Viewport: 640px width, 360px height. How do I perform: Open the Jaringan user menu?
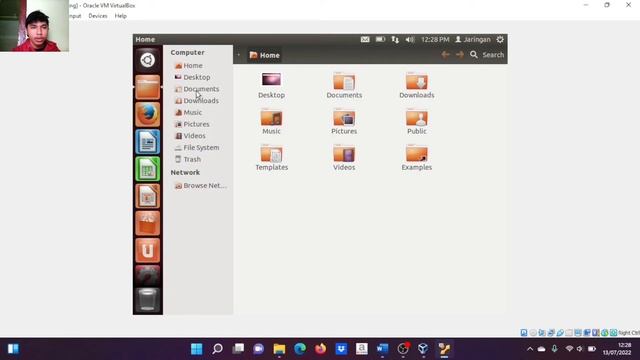473,39
